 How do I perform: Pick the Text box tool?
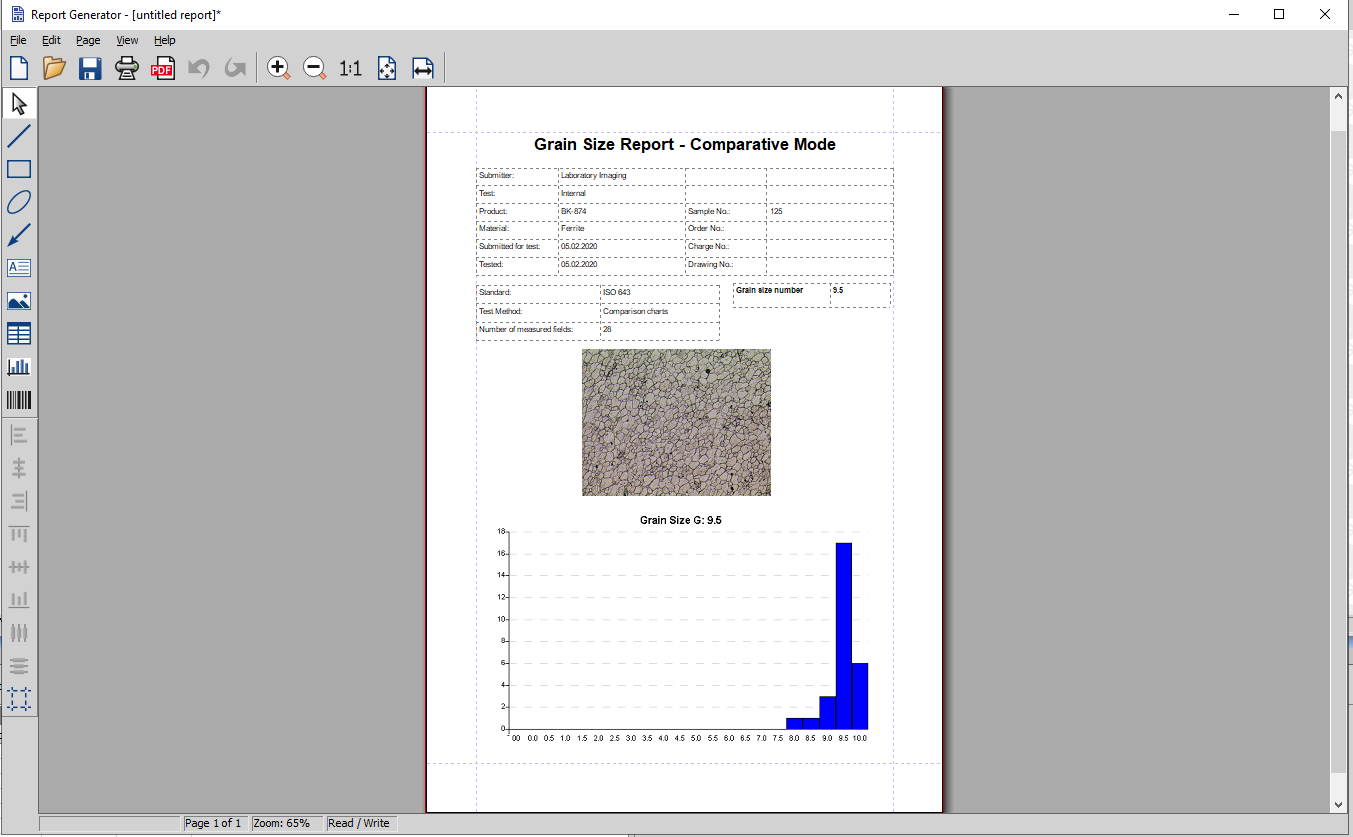(19, 268)
